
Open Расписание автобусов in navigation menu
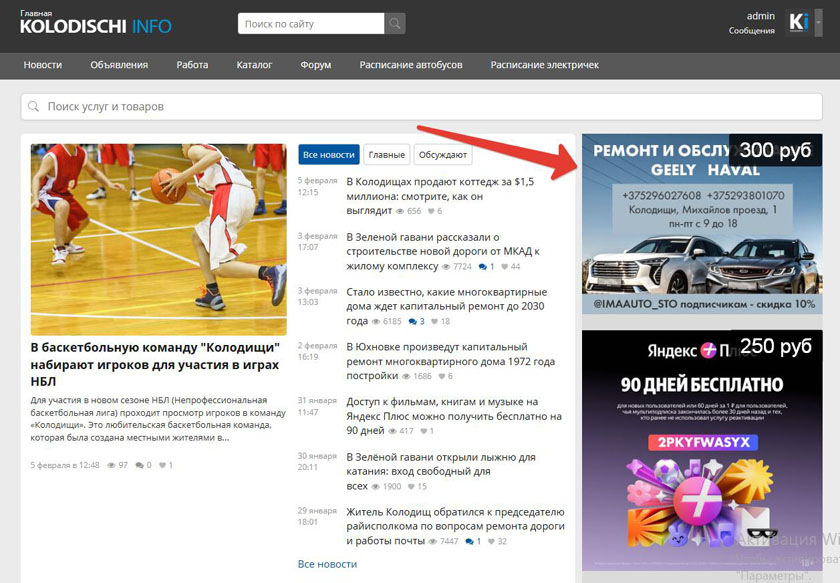click(x=411, y=65)
